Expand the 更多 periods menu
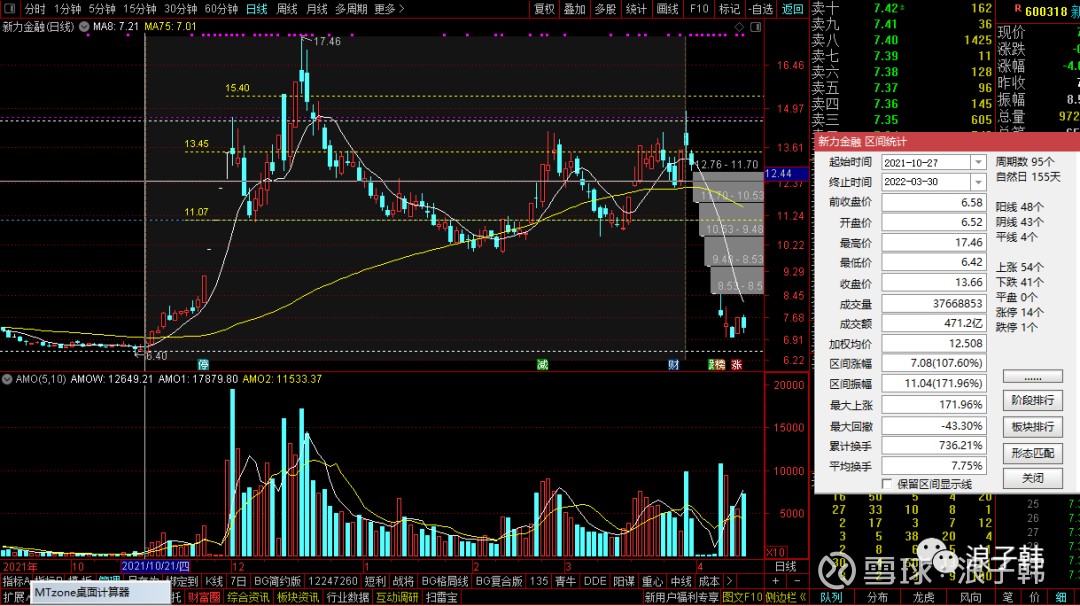This screenshot has height=606, width=1080. point(389,9)
